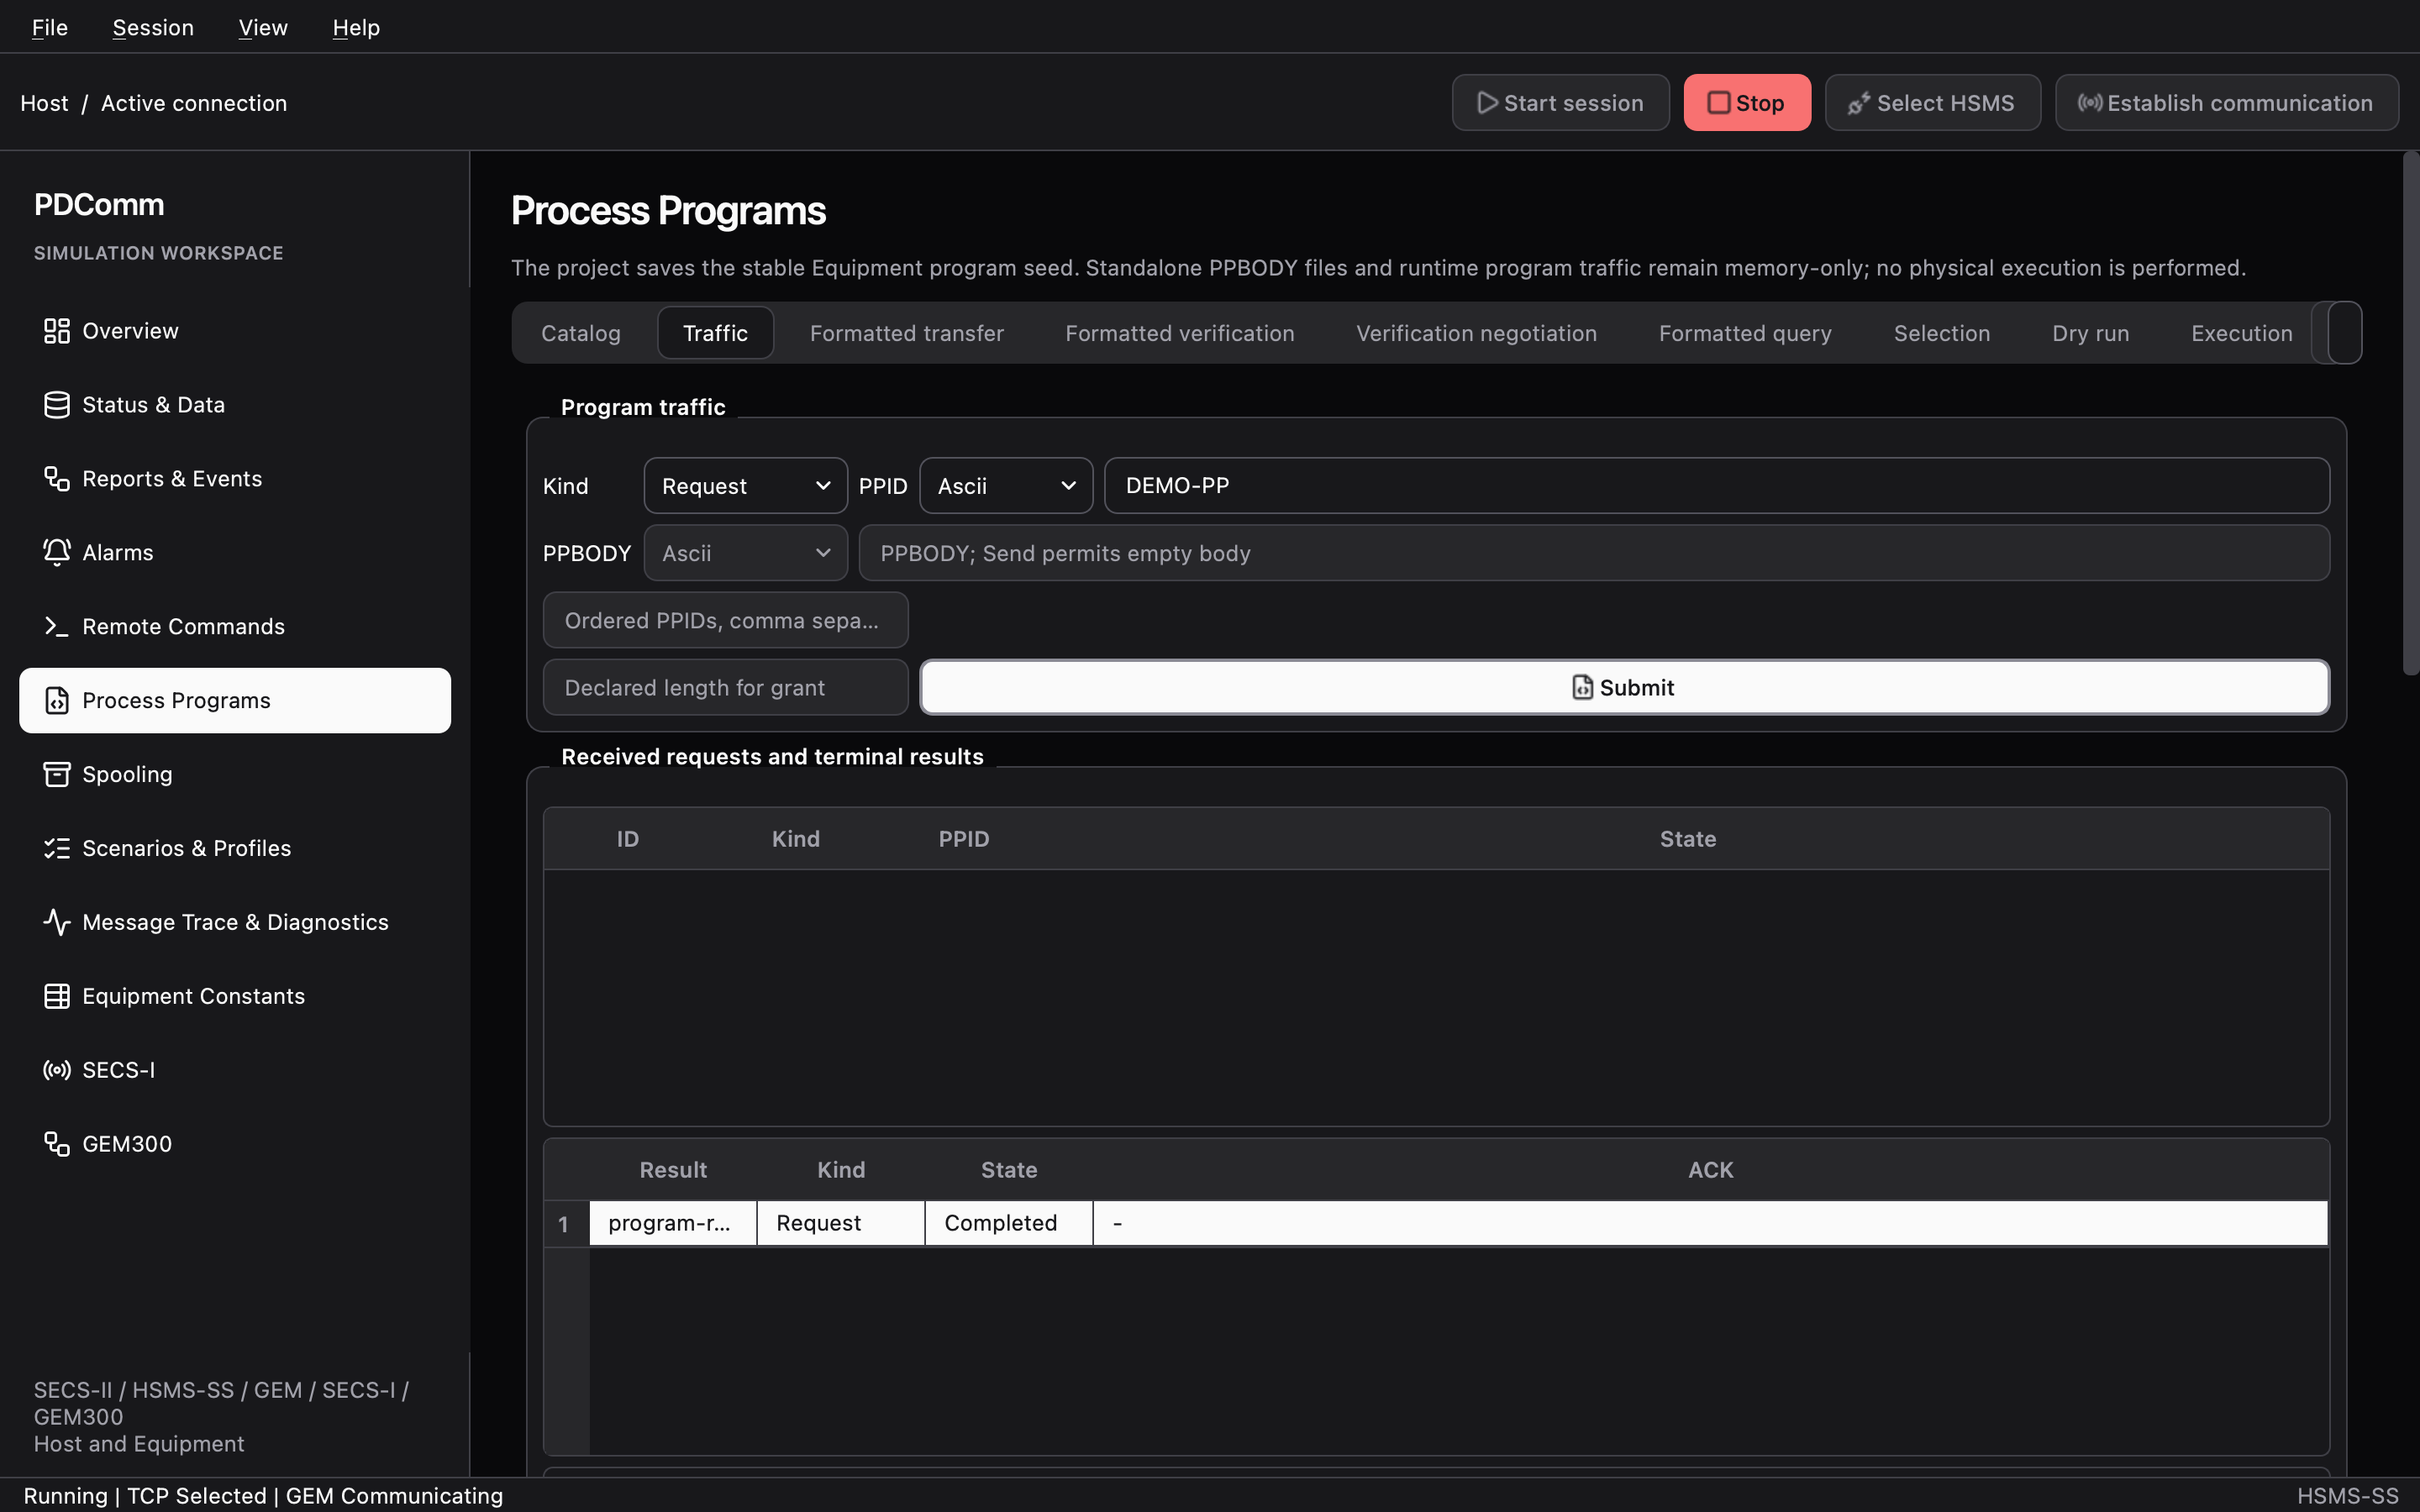Click the Reports & Events icon

click(x=57, y=479)
